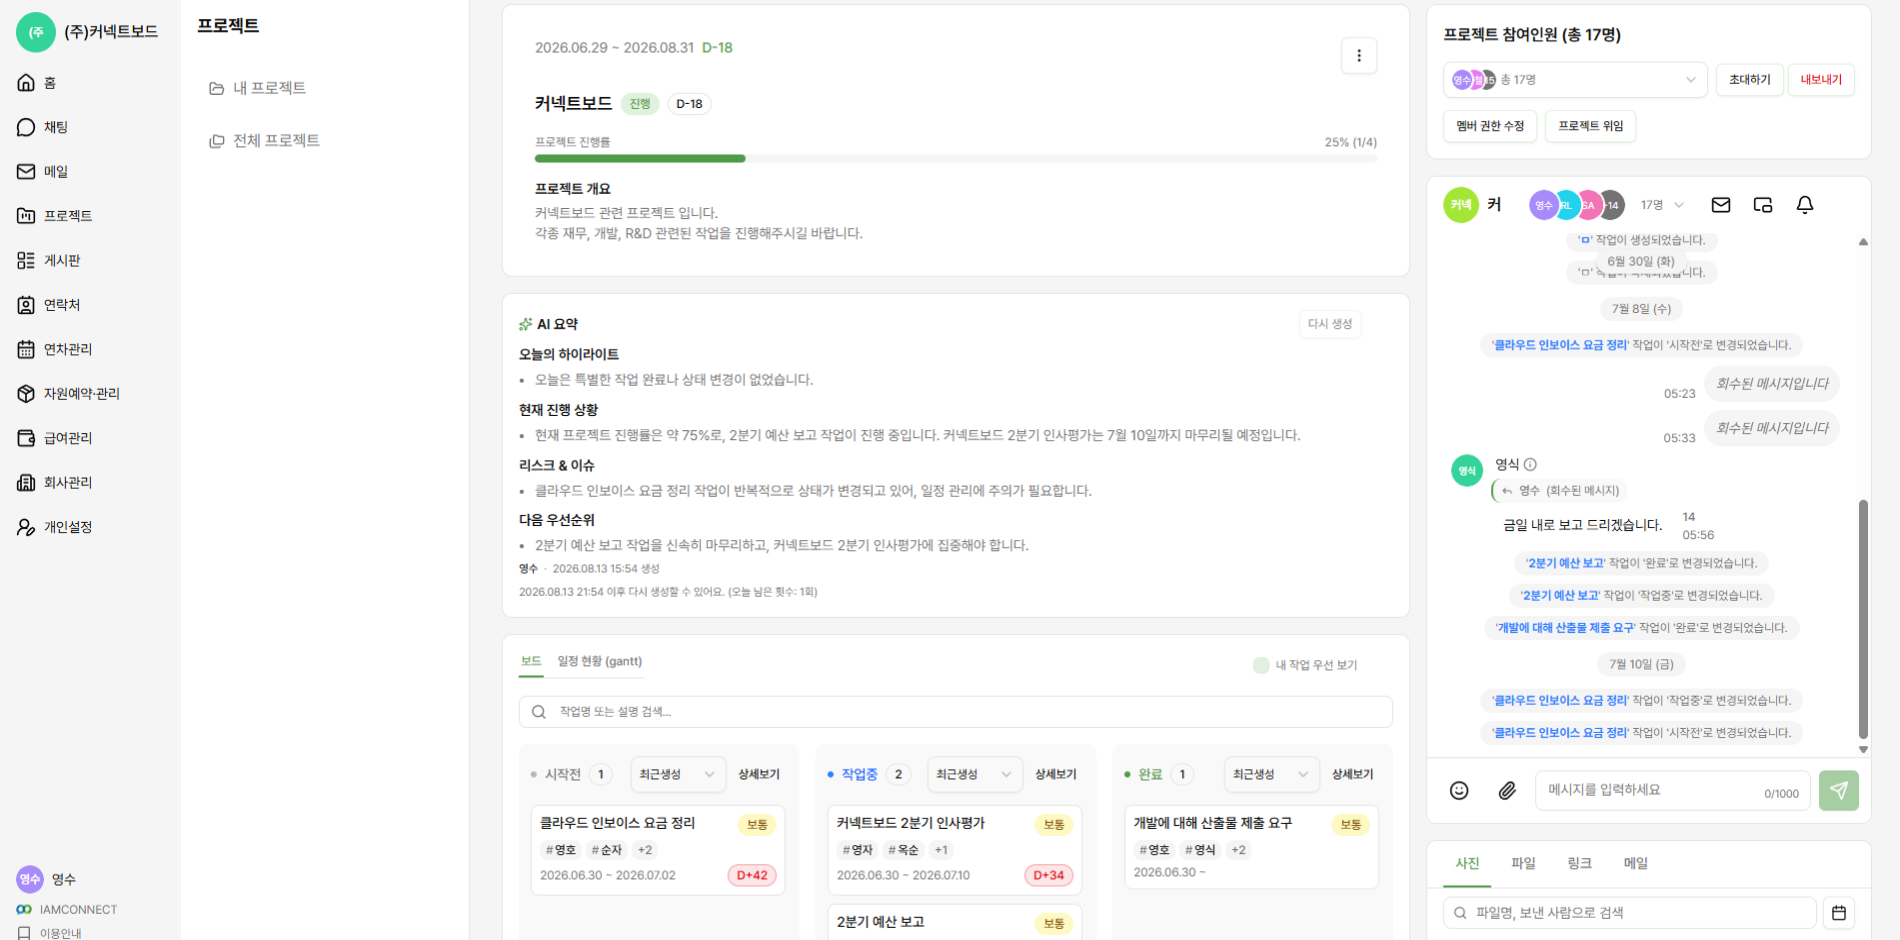
Task: Select the 파일 tab in attachments panel
Action: 1523,863
